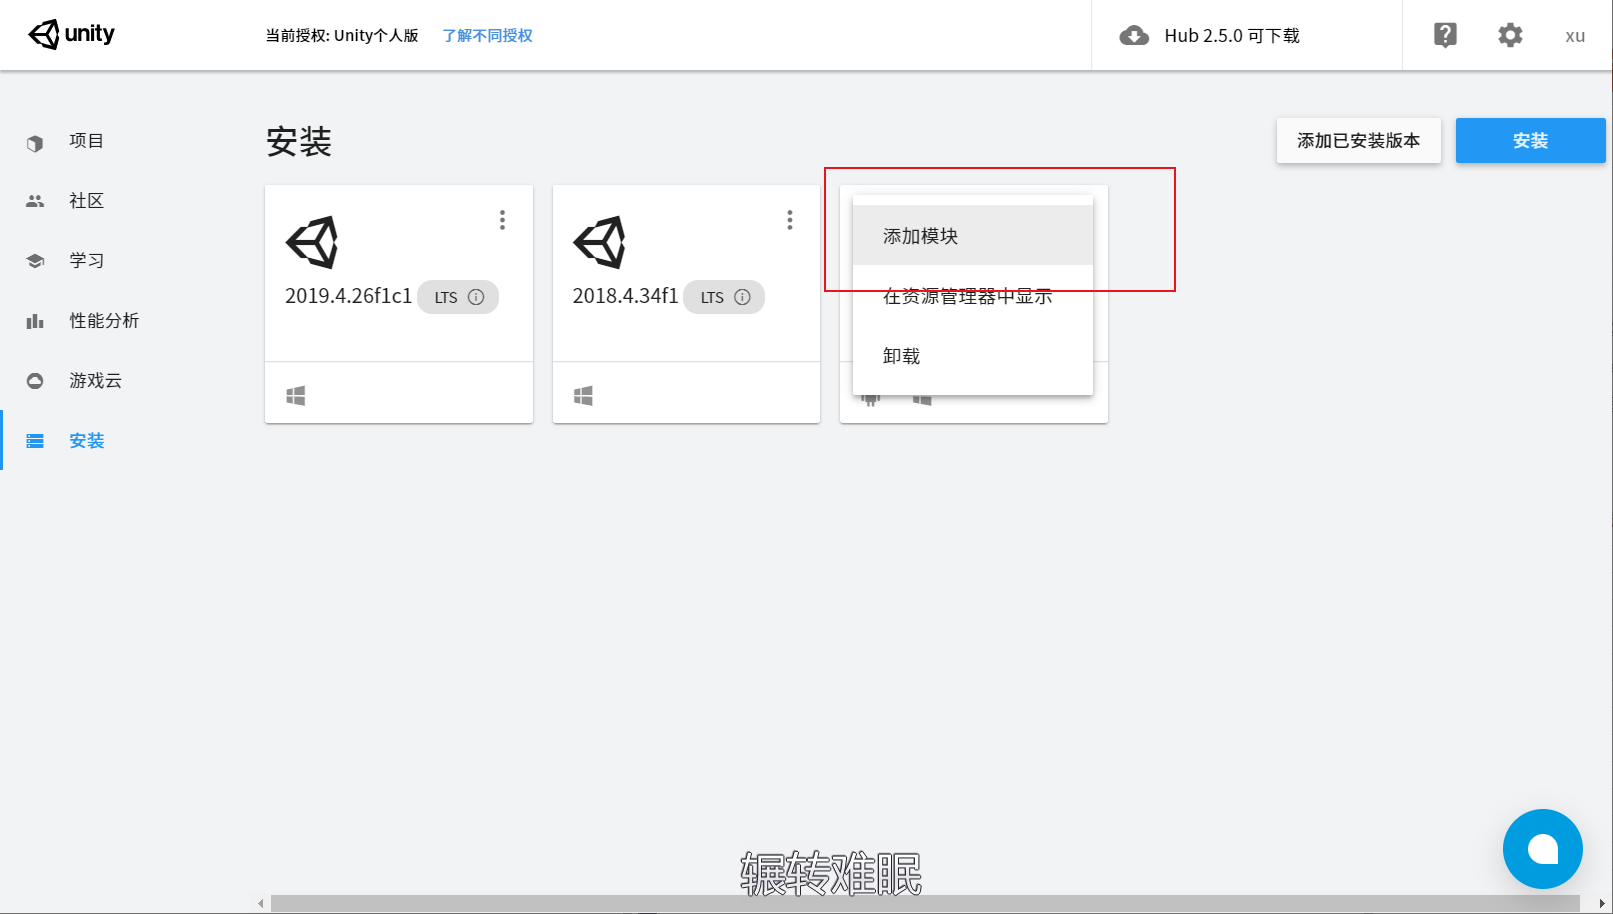This screenshot has height=914, width=1613.
Task: Click the blue 安装 button
Action: coord(1530,141)
